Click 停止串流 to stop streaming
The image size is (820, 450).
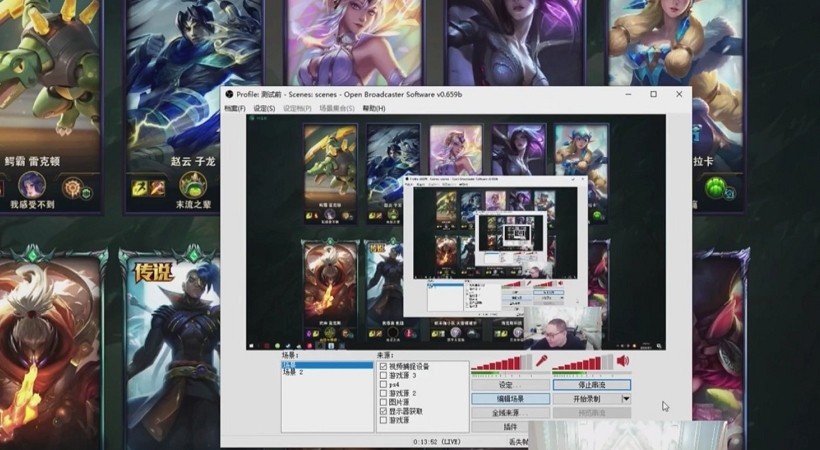click(x=592, y=385)
